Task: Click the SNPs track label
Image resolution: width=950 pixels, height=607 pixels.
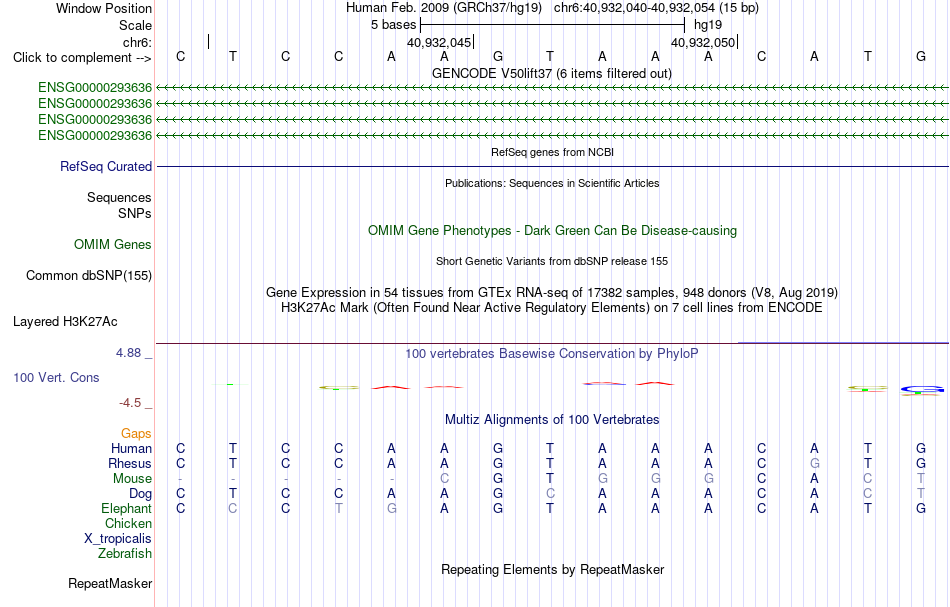Action: tap(135, 213)
